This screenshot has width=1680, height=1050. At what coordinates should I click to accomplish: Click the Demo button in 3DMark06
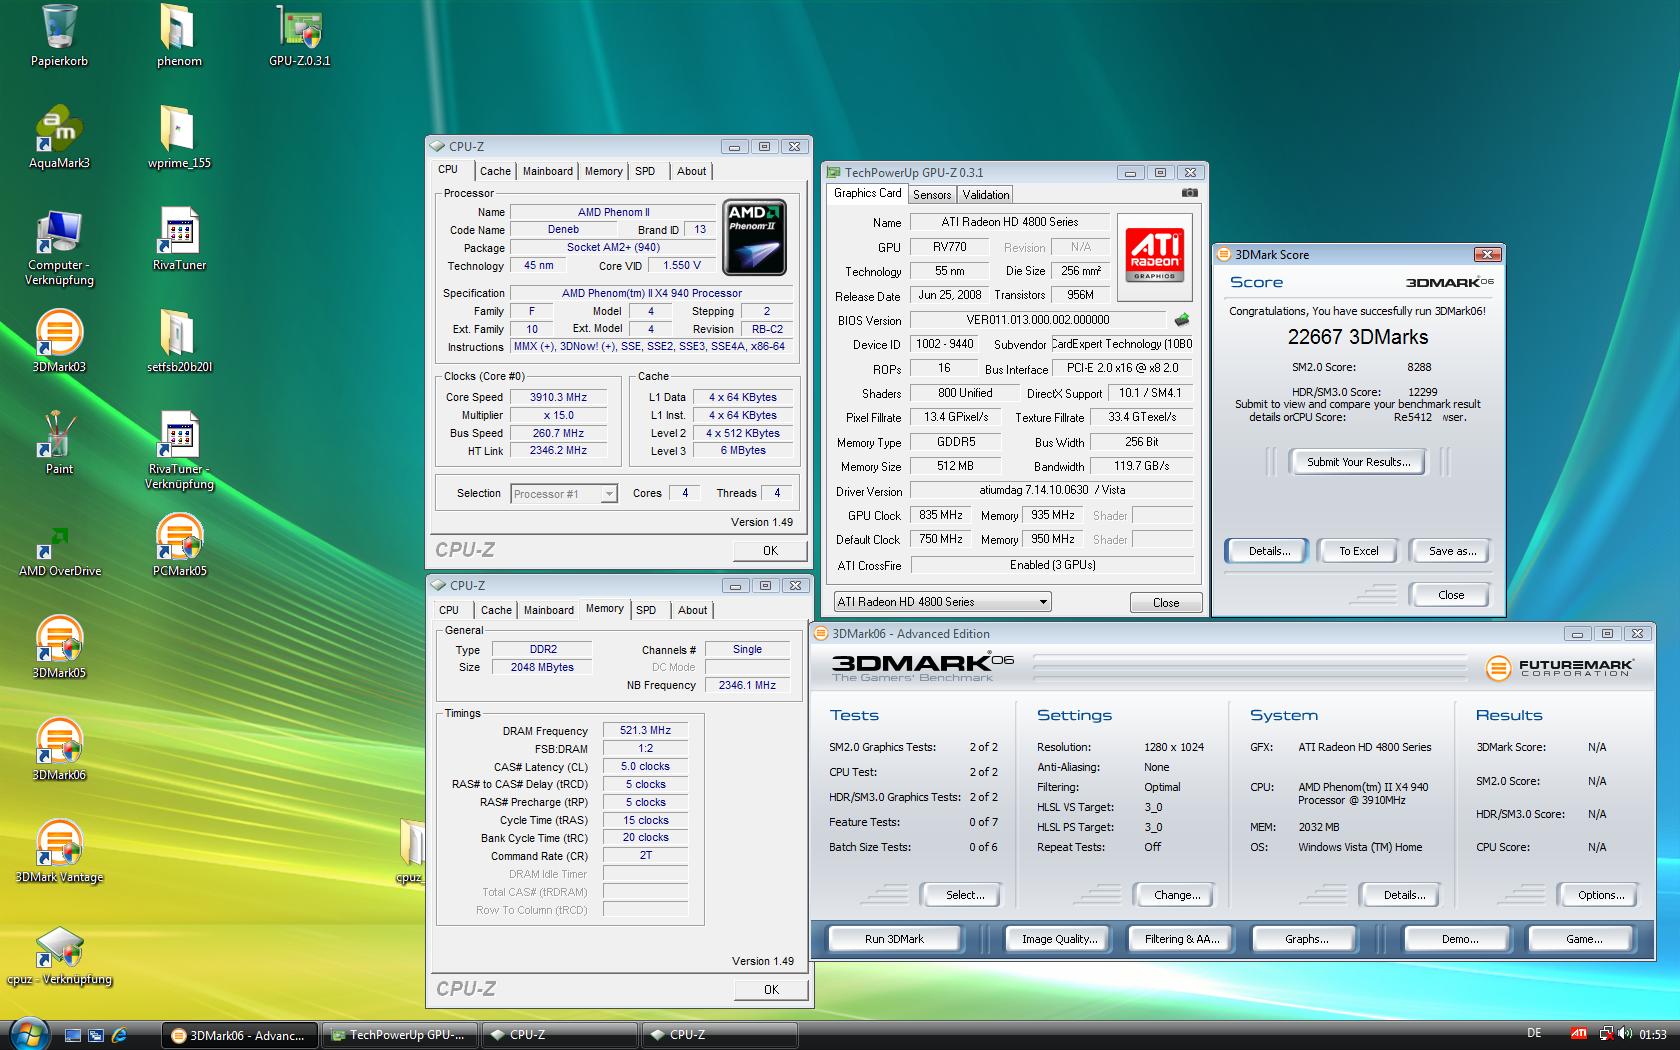coord(1460,939)
